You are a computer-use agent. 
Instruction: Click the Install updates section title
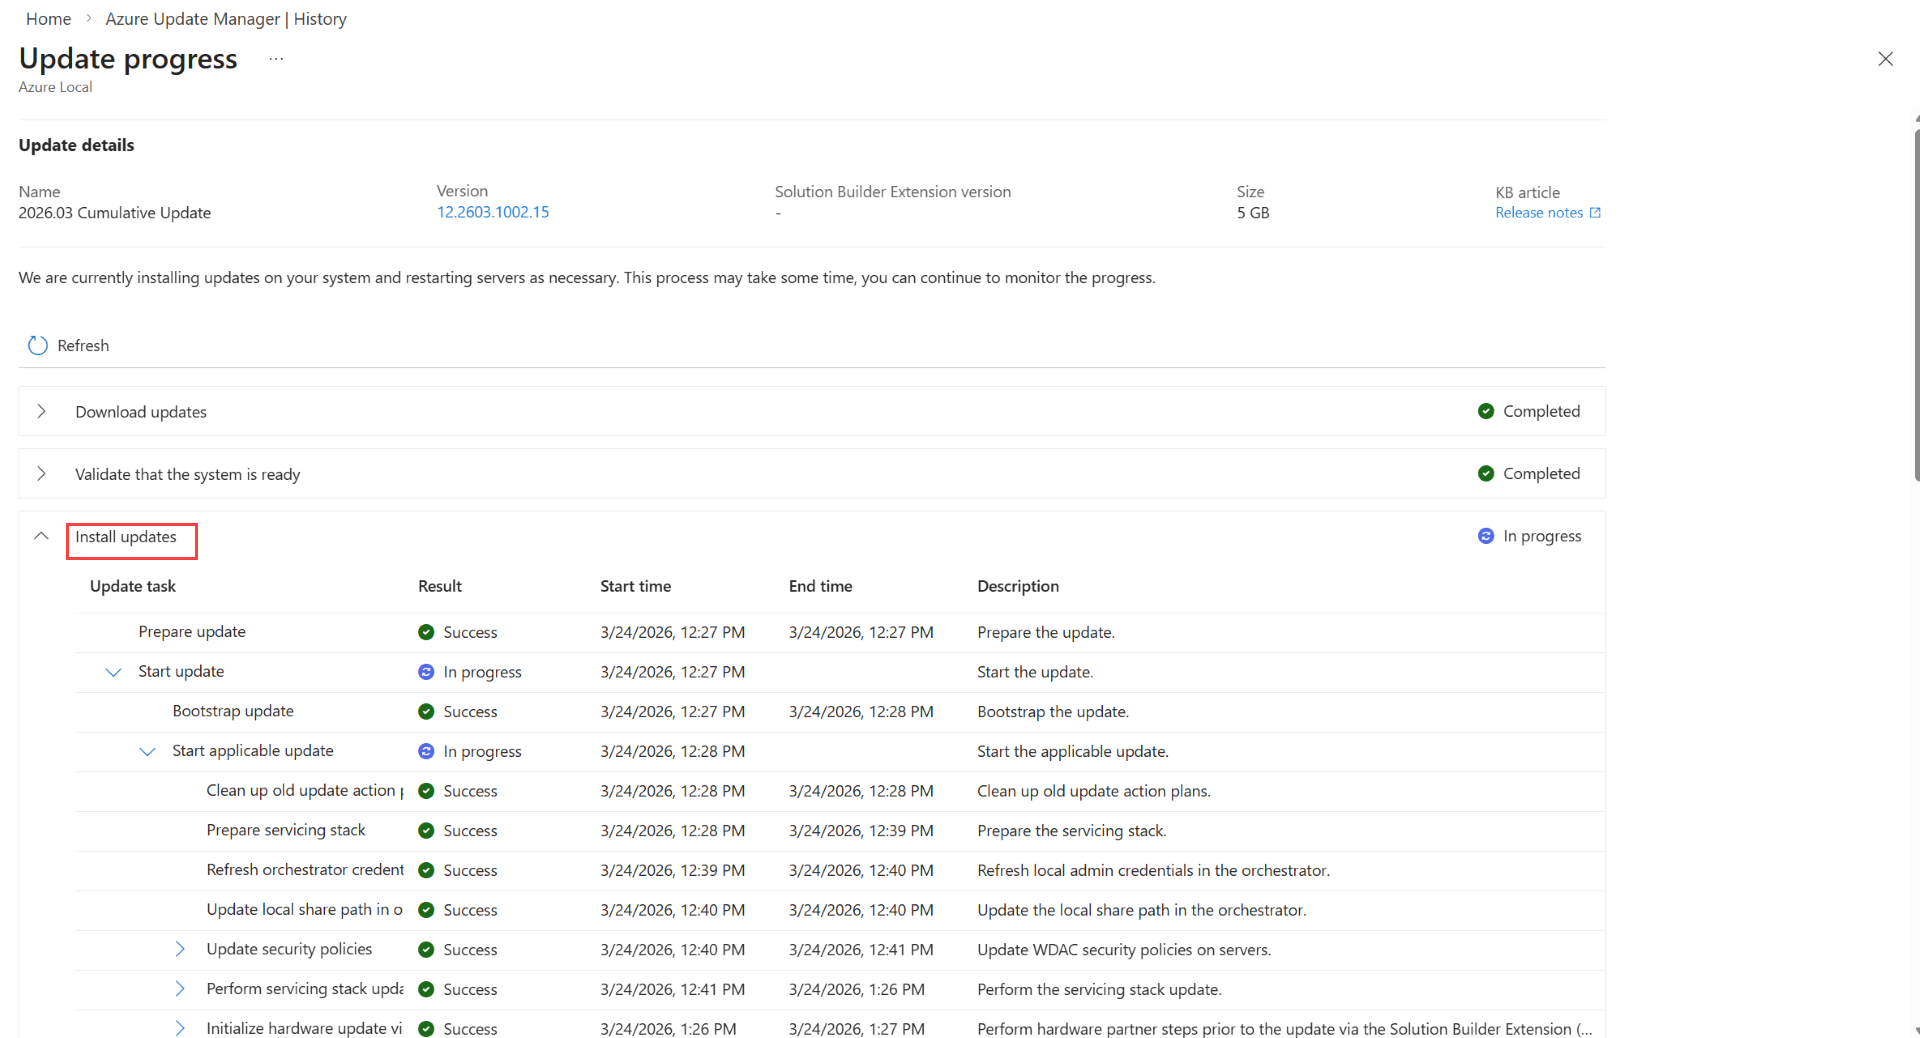pyautogui.click(x=126, y=537)
